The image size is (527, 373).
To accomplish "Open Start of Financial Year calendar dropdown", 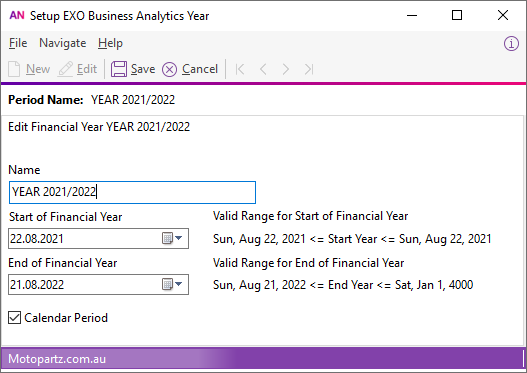I will (x=172, y=239).
